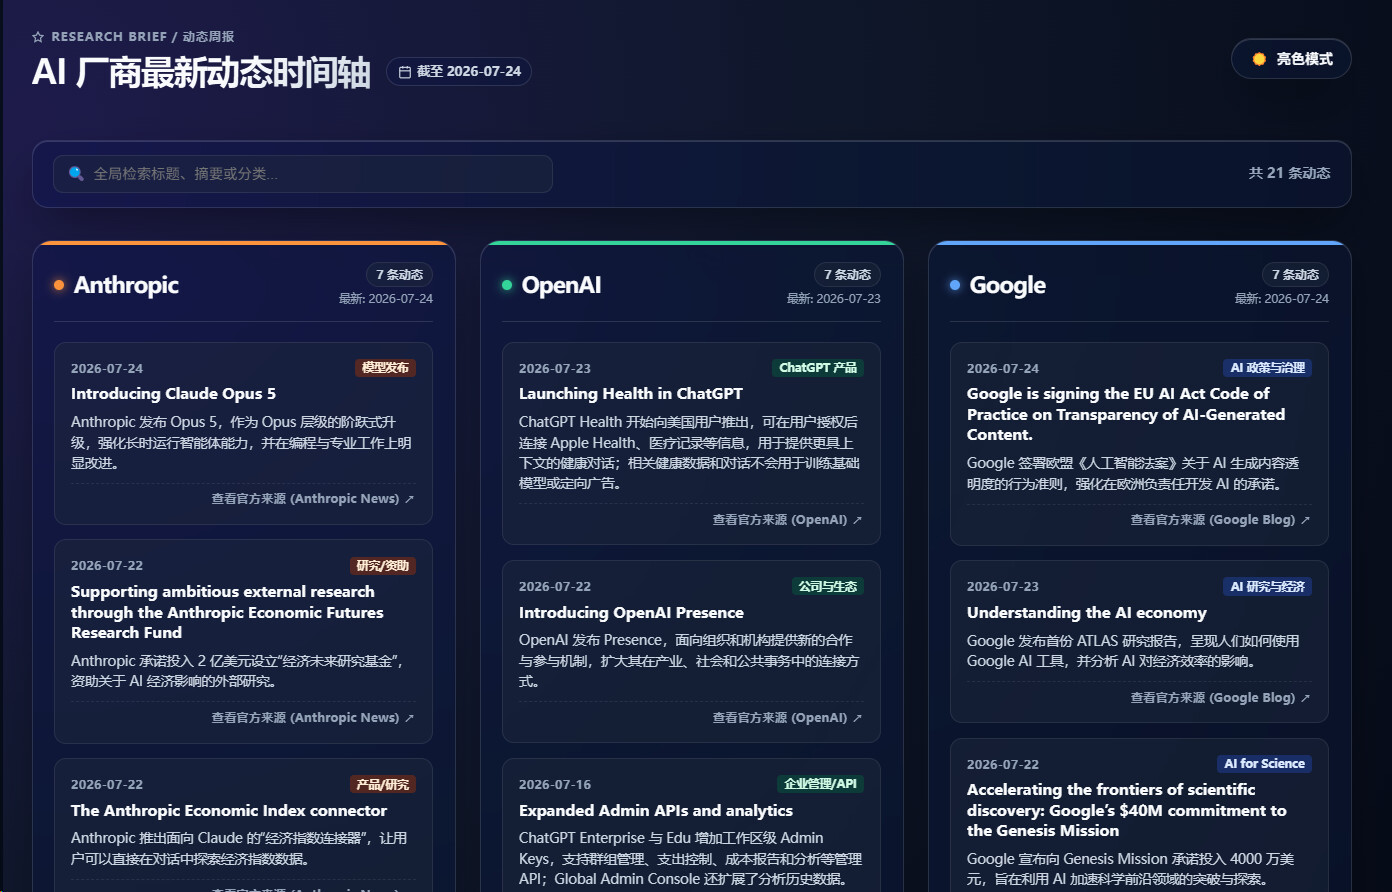
Task: Click the 7 条动态 badge in Google column
Action: tap(1295, 275)
